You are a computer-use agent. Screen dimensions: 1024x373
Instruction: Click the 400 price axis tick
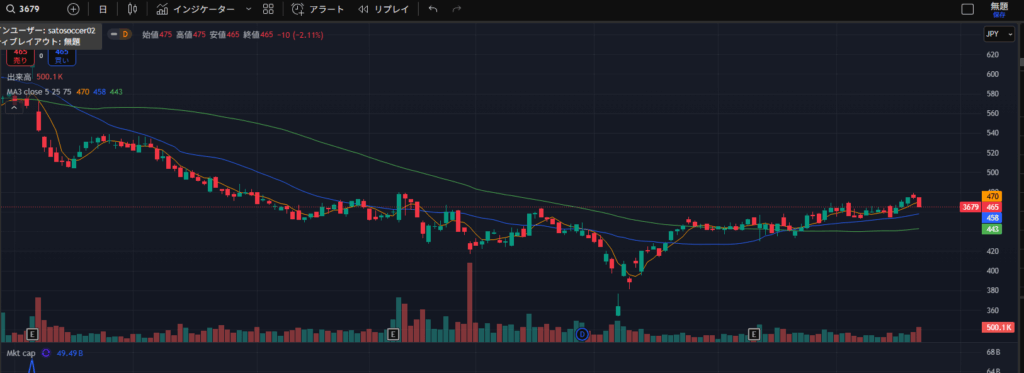click(993, 270)
